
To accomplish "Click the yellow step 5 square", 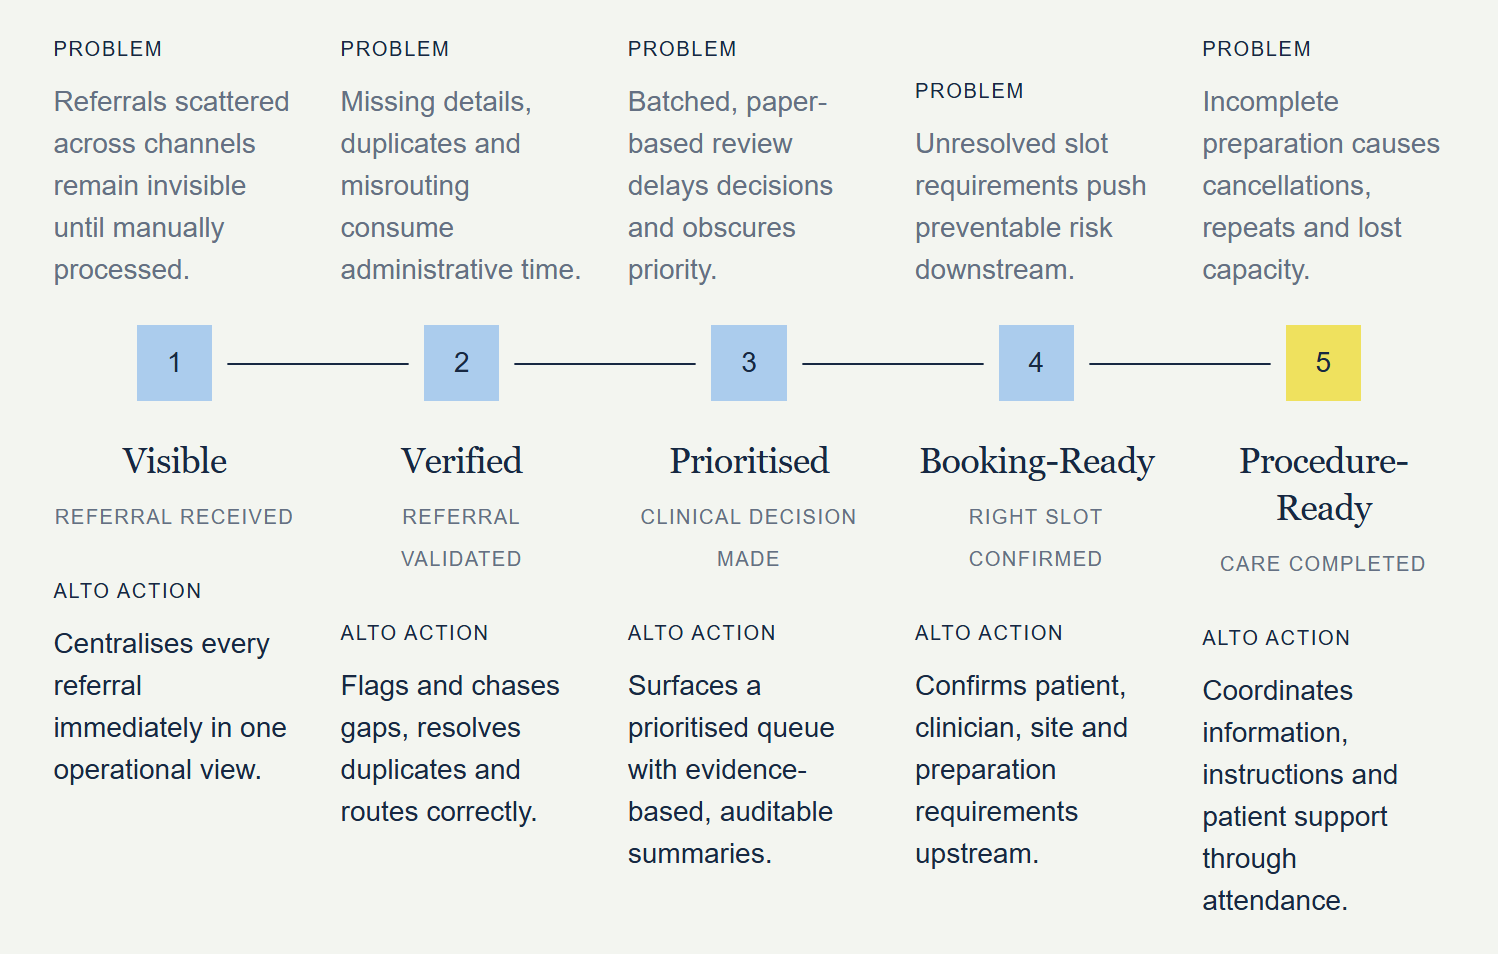I will (x=1323, y=363).
